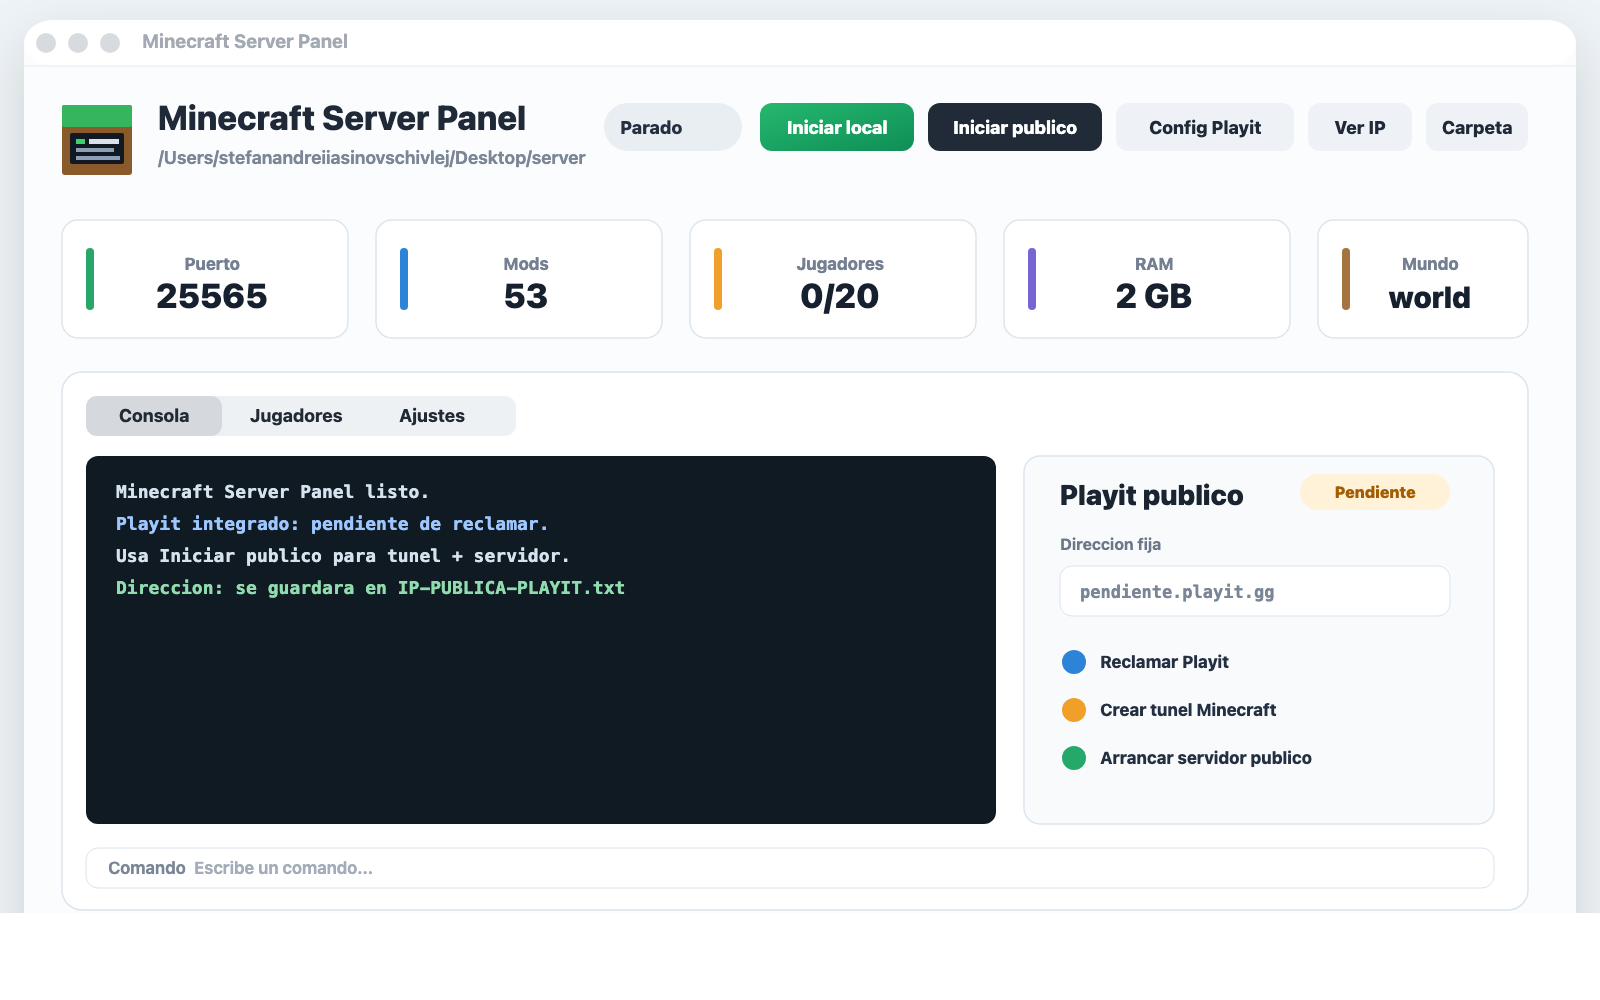1600x1000 pixels.
Task: Click console line 'Usa Iniciar publico para tunel + servidor.'
Action: click(x=343, y=556)
